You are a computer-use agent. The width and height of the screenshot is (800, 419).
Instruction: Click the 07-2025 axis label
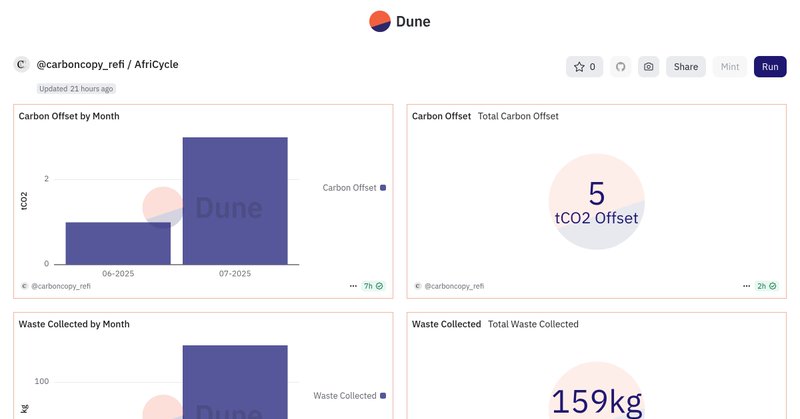point(235,274)
